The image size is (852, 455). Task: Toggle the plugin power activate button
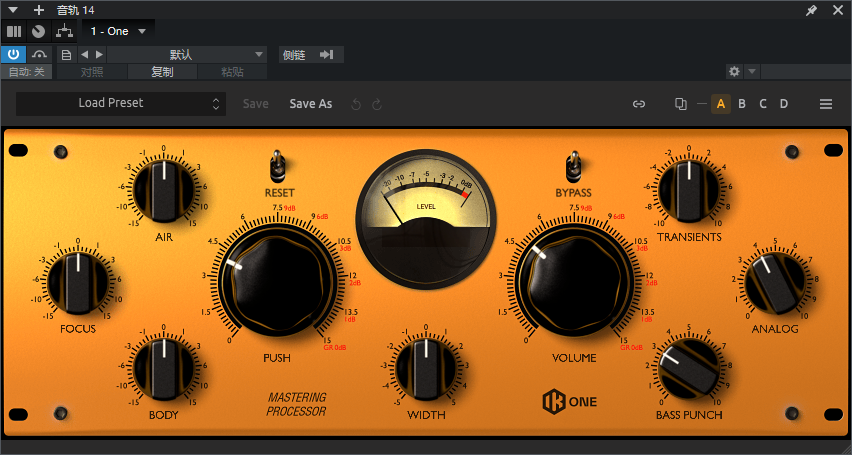[14, 54]
